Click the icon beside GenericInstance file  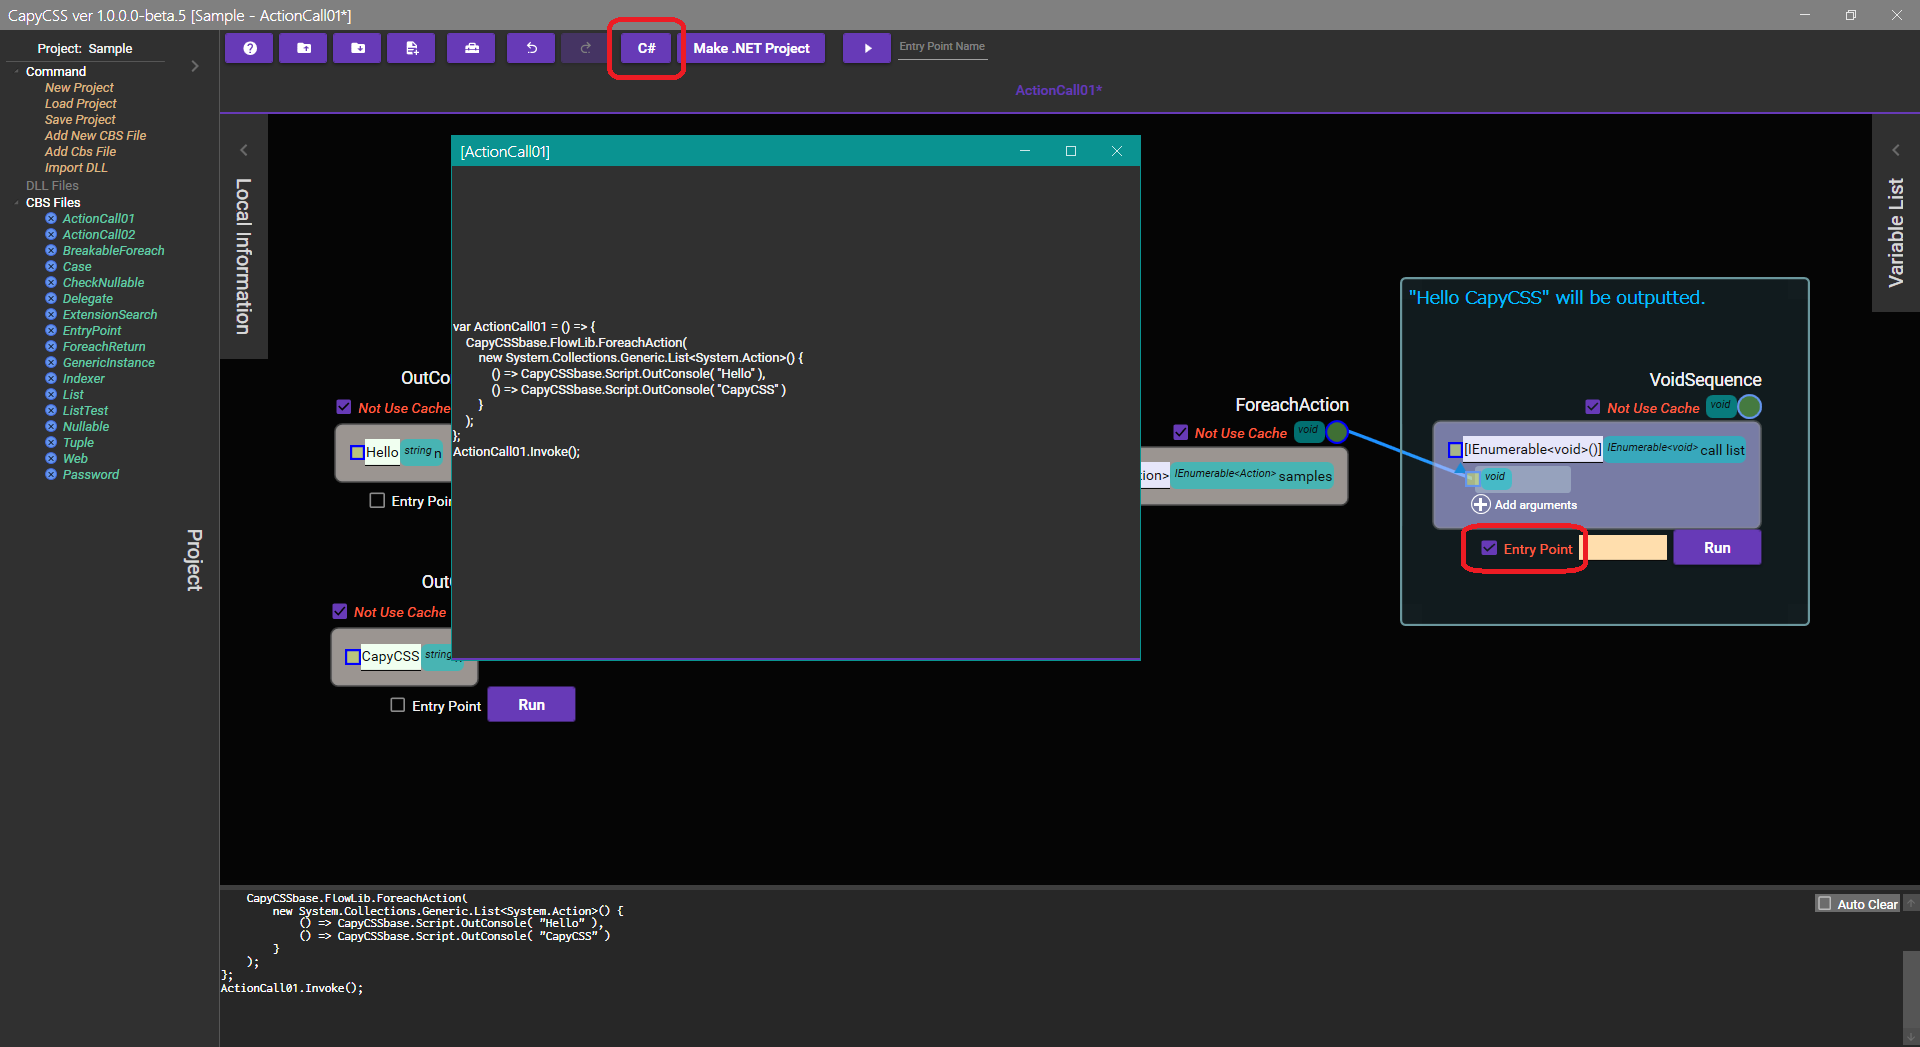tap(51, 362)
